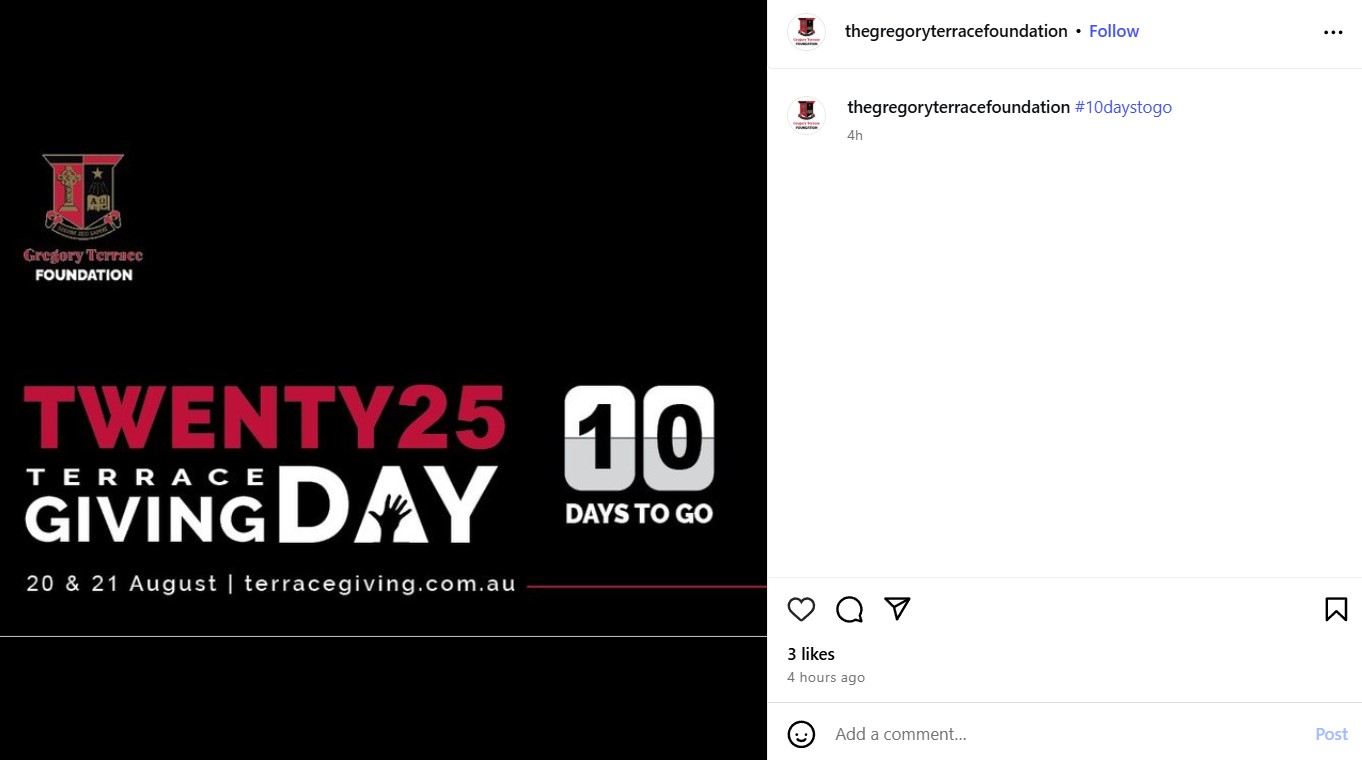Like the post with heart icon
Screen dimensions: 1362x760
click(x=801, y=609)
